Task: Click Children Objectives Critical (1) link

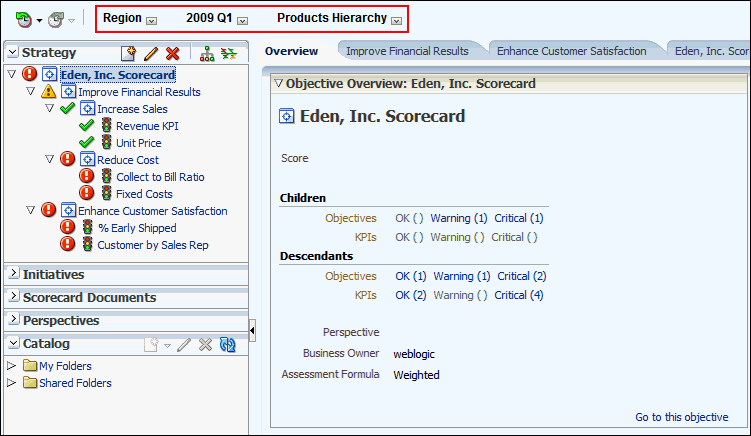Action: [519, 218]
